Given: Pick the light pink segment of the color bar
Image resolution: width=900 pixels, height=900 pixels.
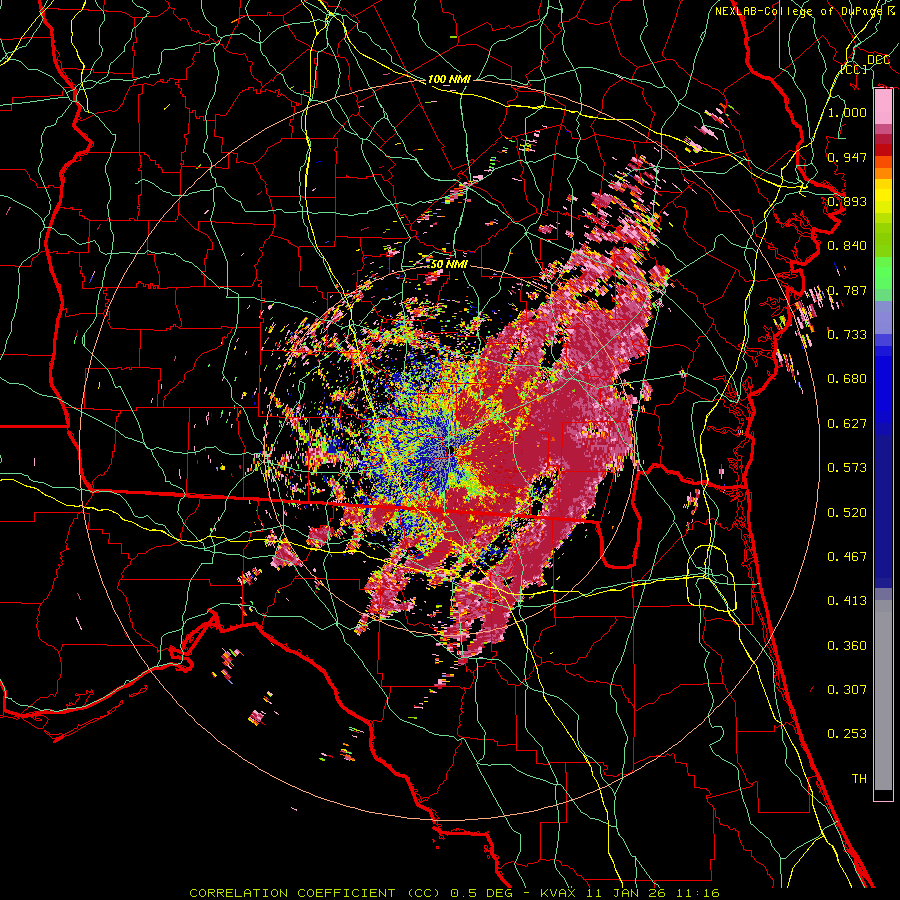Looking at the screenshot, I should (x=883, y=108).
